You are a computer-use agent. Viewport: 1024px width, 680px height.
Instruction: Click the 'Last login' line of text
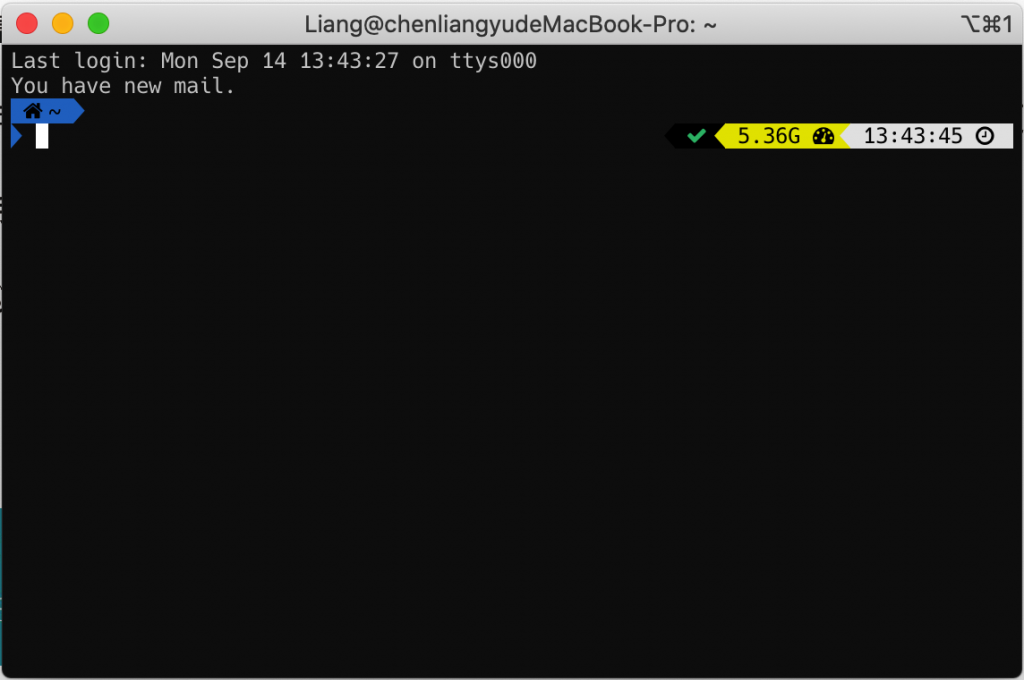click(274, 61)
